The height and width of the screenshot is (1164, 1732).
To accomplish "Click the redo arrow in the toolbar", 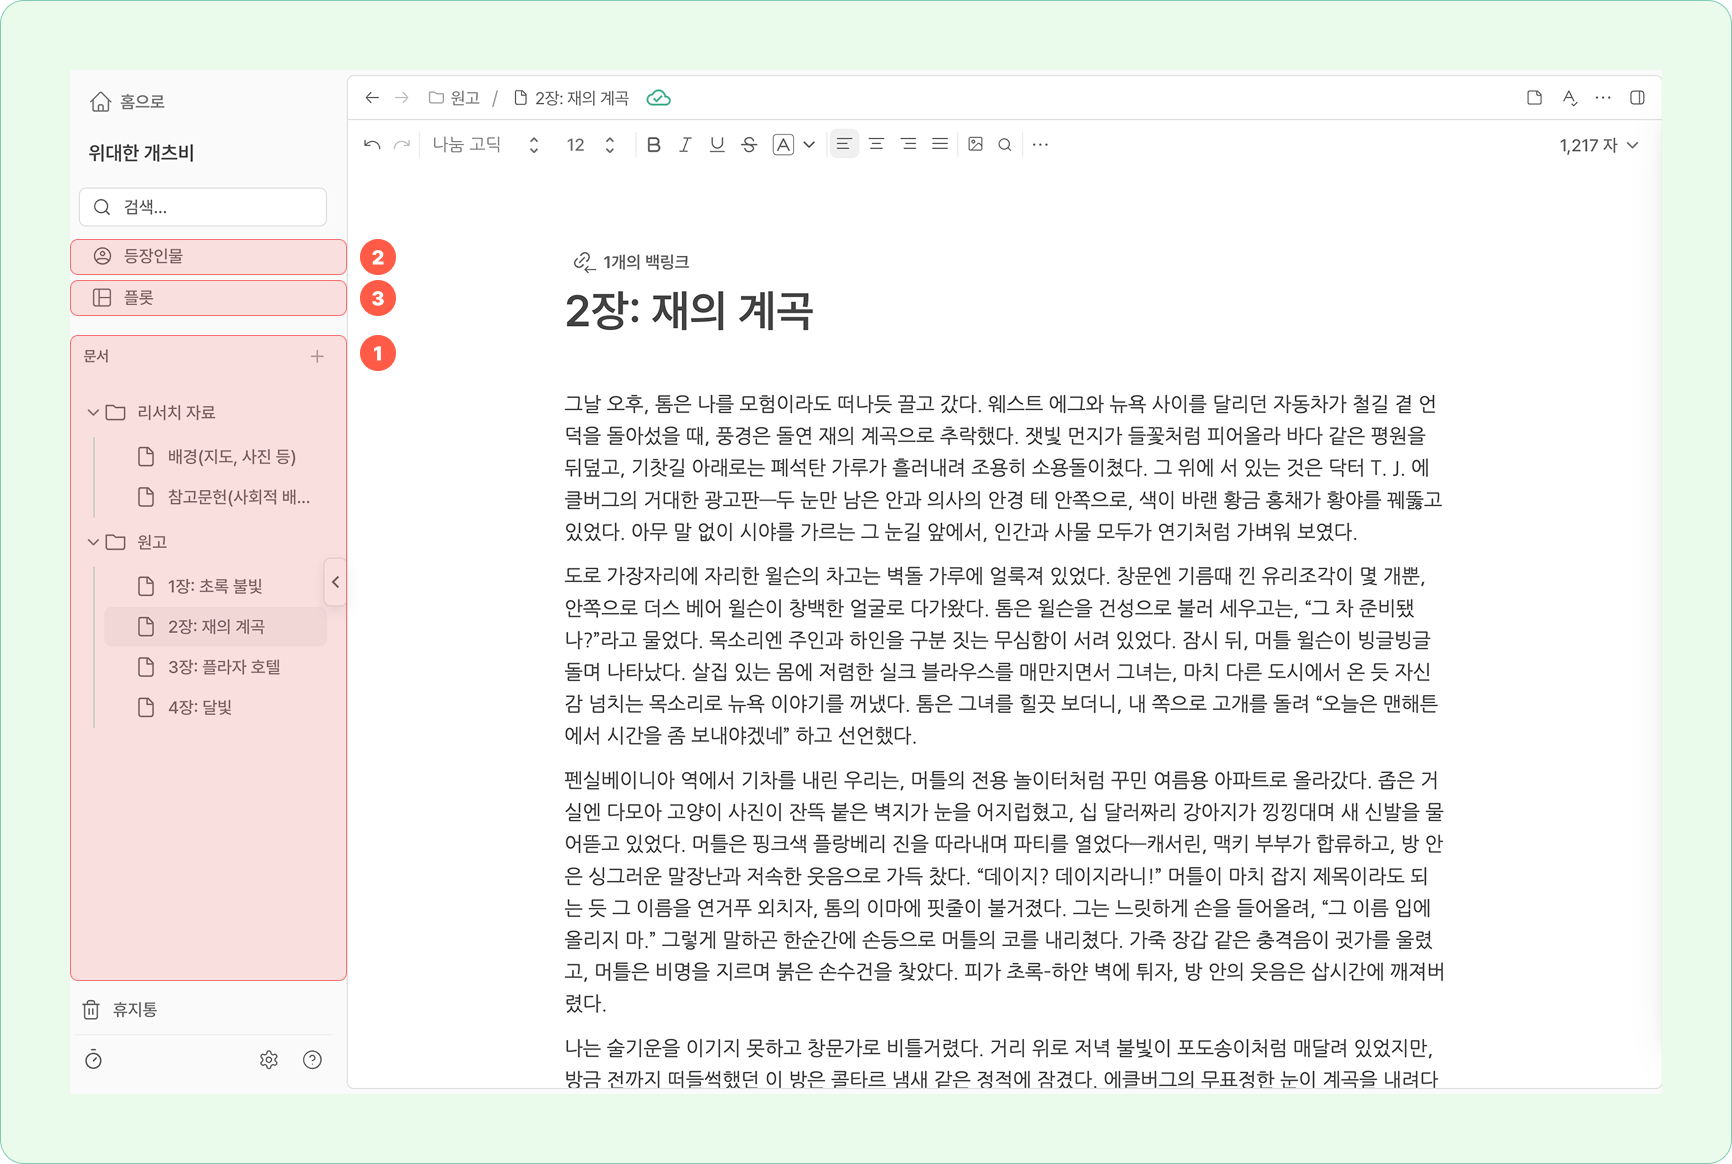I will (x=402, y=145).
